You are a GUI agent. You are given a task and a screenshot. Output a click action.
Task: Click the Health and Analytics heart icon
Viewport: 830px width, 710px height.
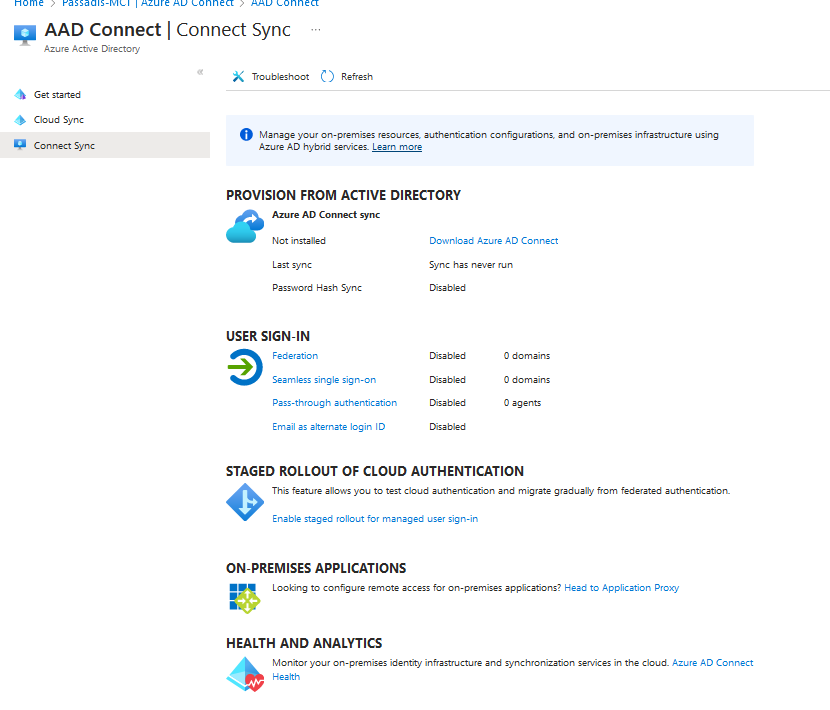[245, 674]
